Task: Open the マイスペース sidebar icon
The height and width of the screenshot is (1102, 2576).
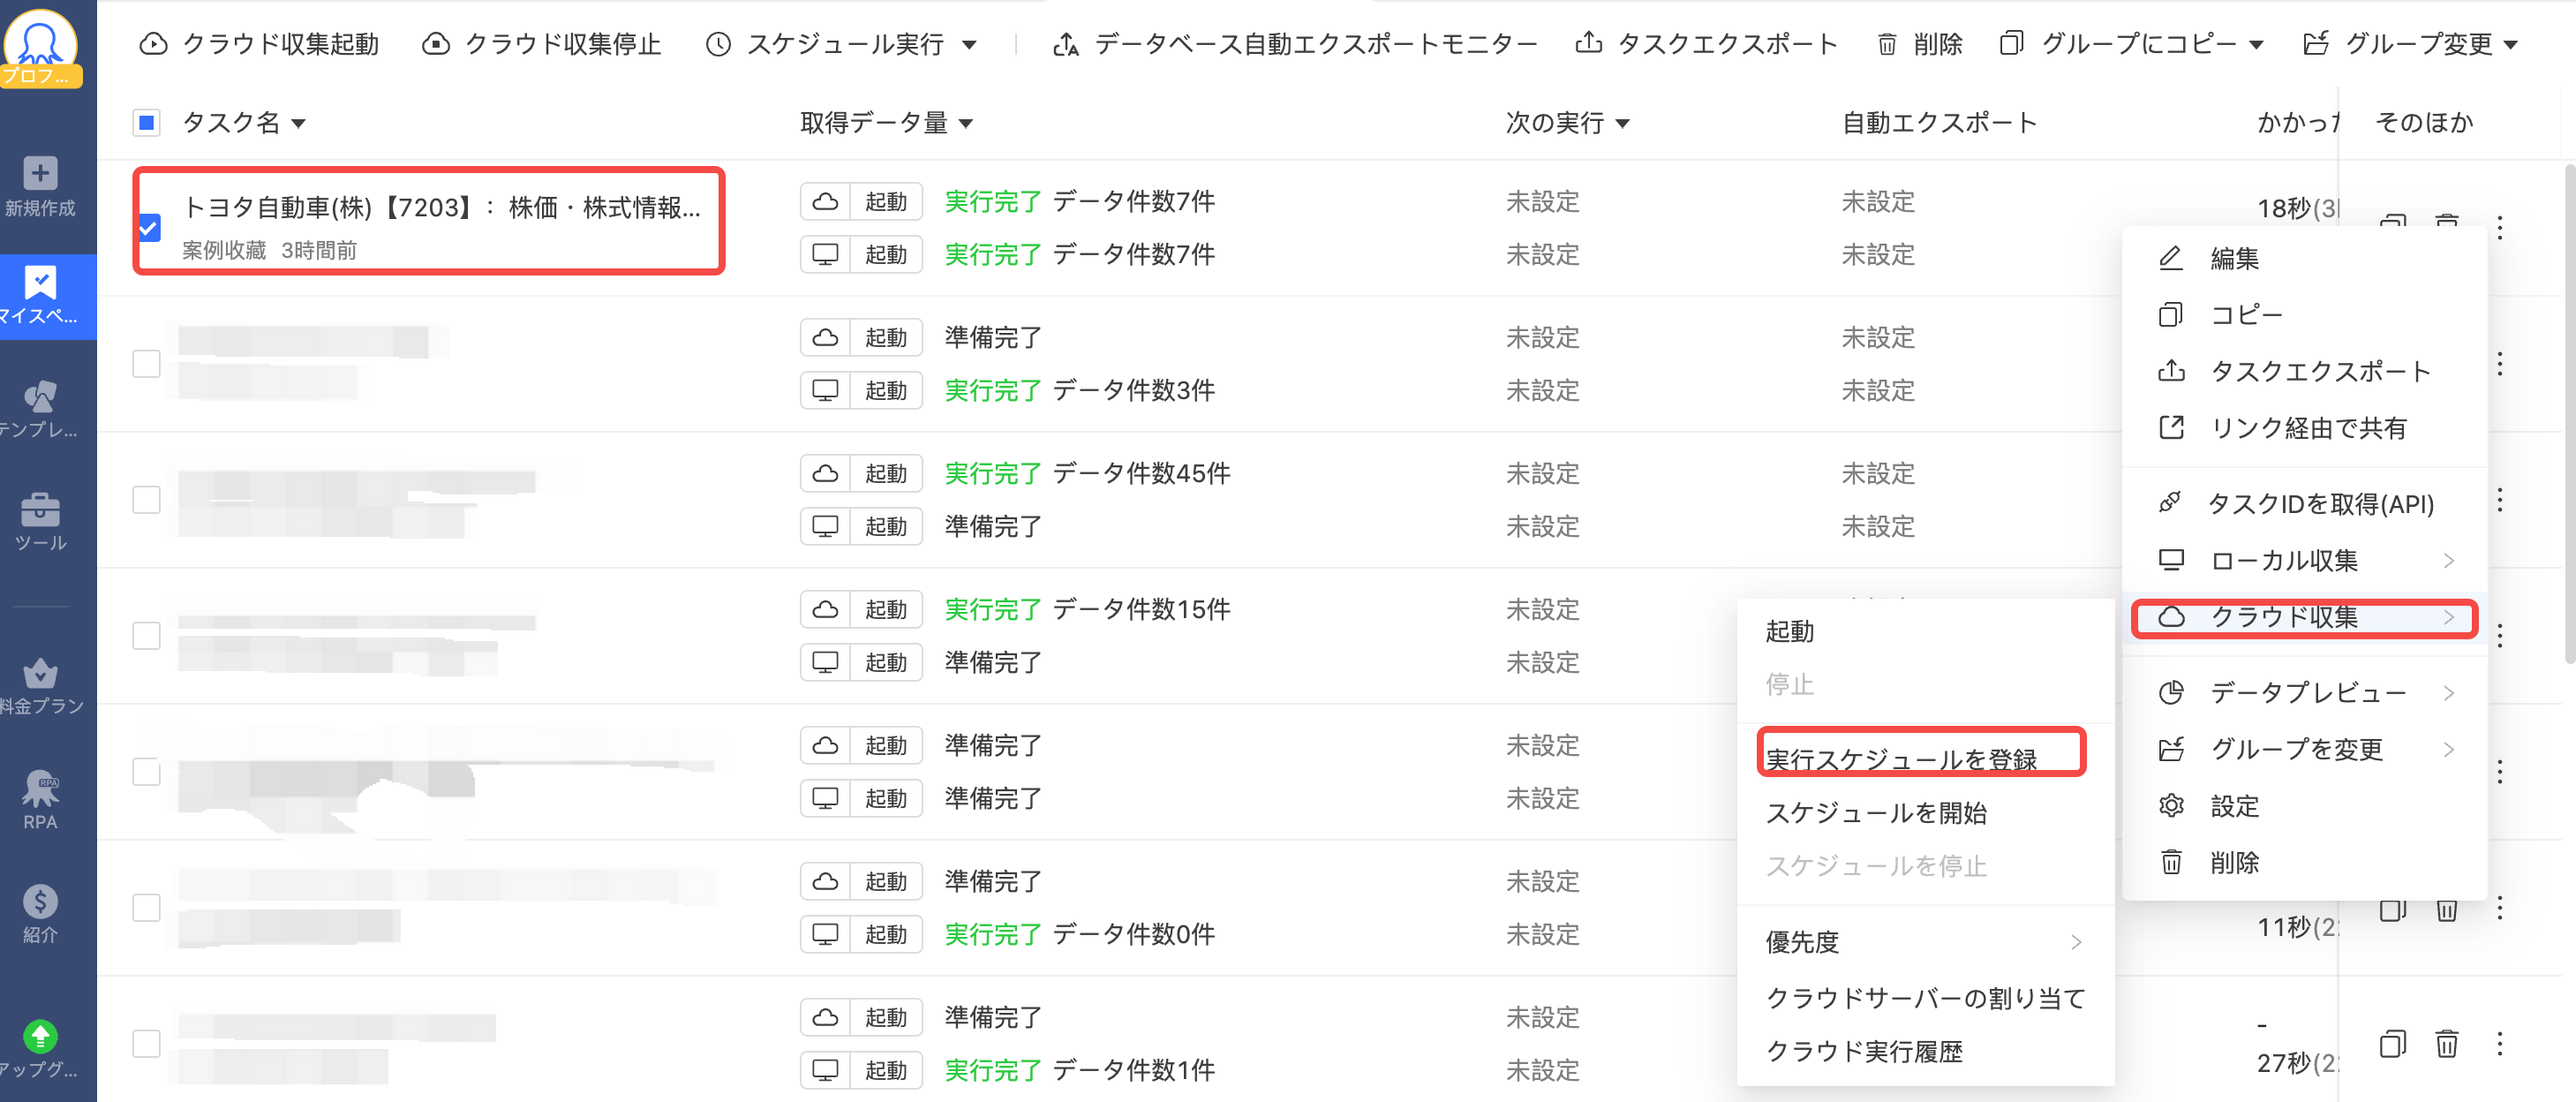Action: click(40, 296)
